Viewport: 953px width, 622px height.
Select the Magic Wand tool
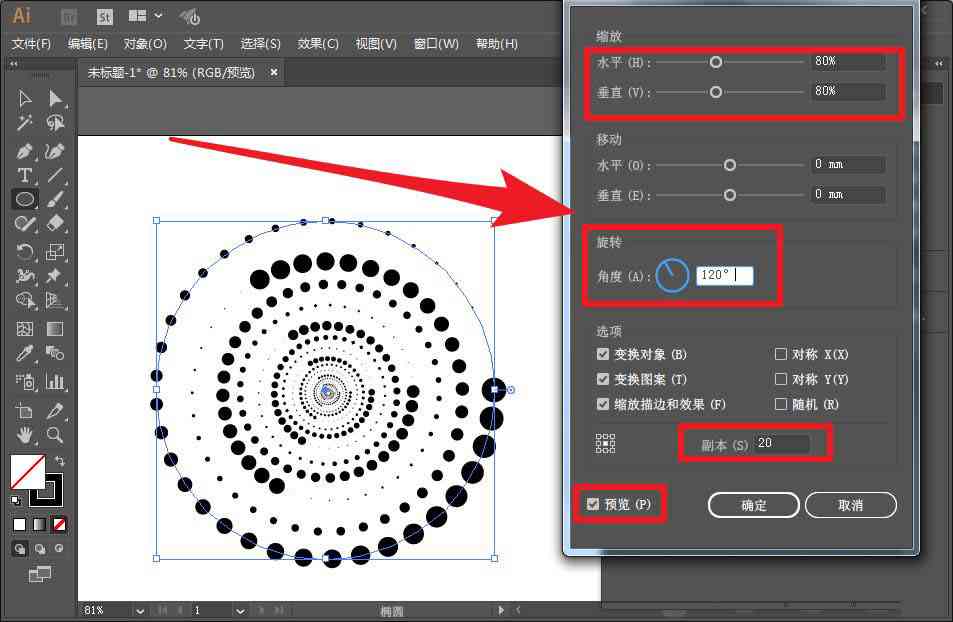click(25, 123)
